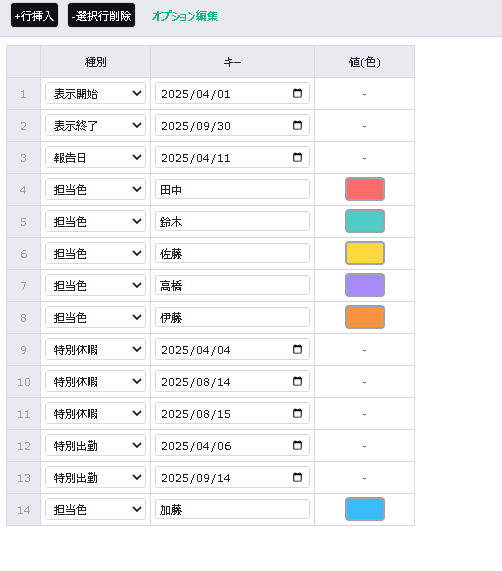Edit the 加藤 key field
This screenshot has height=571, width=502.
coord(232,509)
